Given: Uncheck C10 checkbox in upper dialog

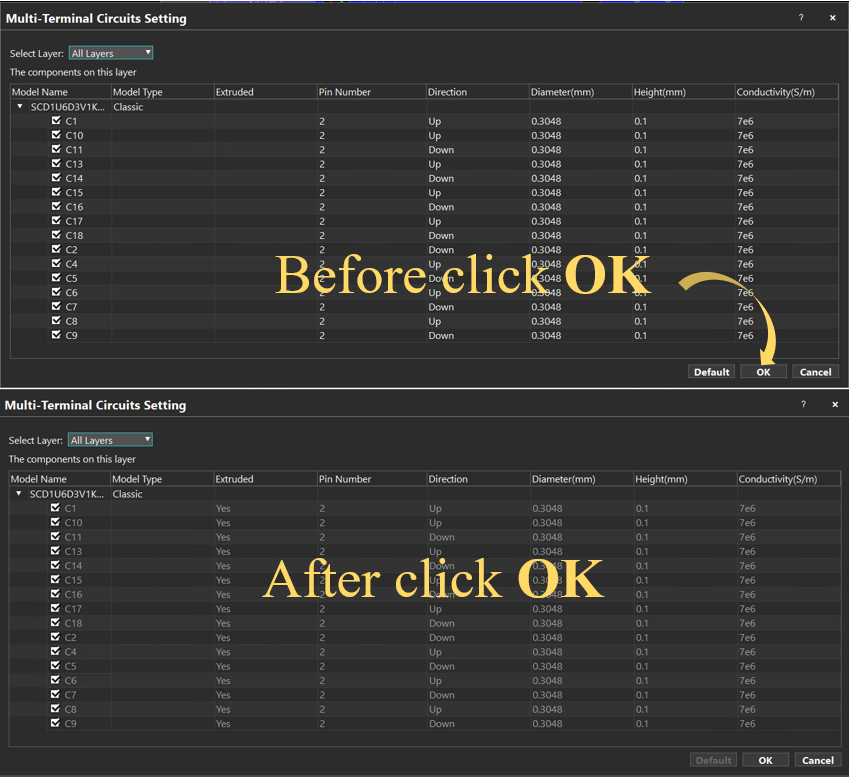Looking at the screenshot, I should click(x=56, y=134).
